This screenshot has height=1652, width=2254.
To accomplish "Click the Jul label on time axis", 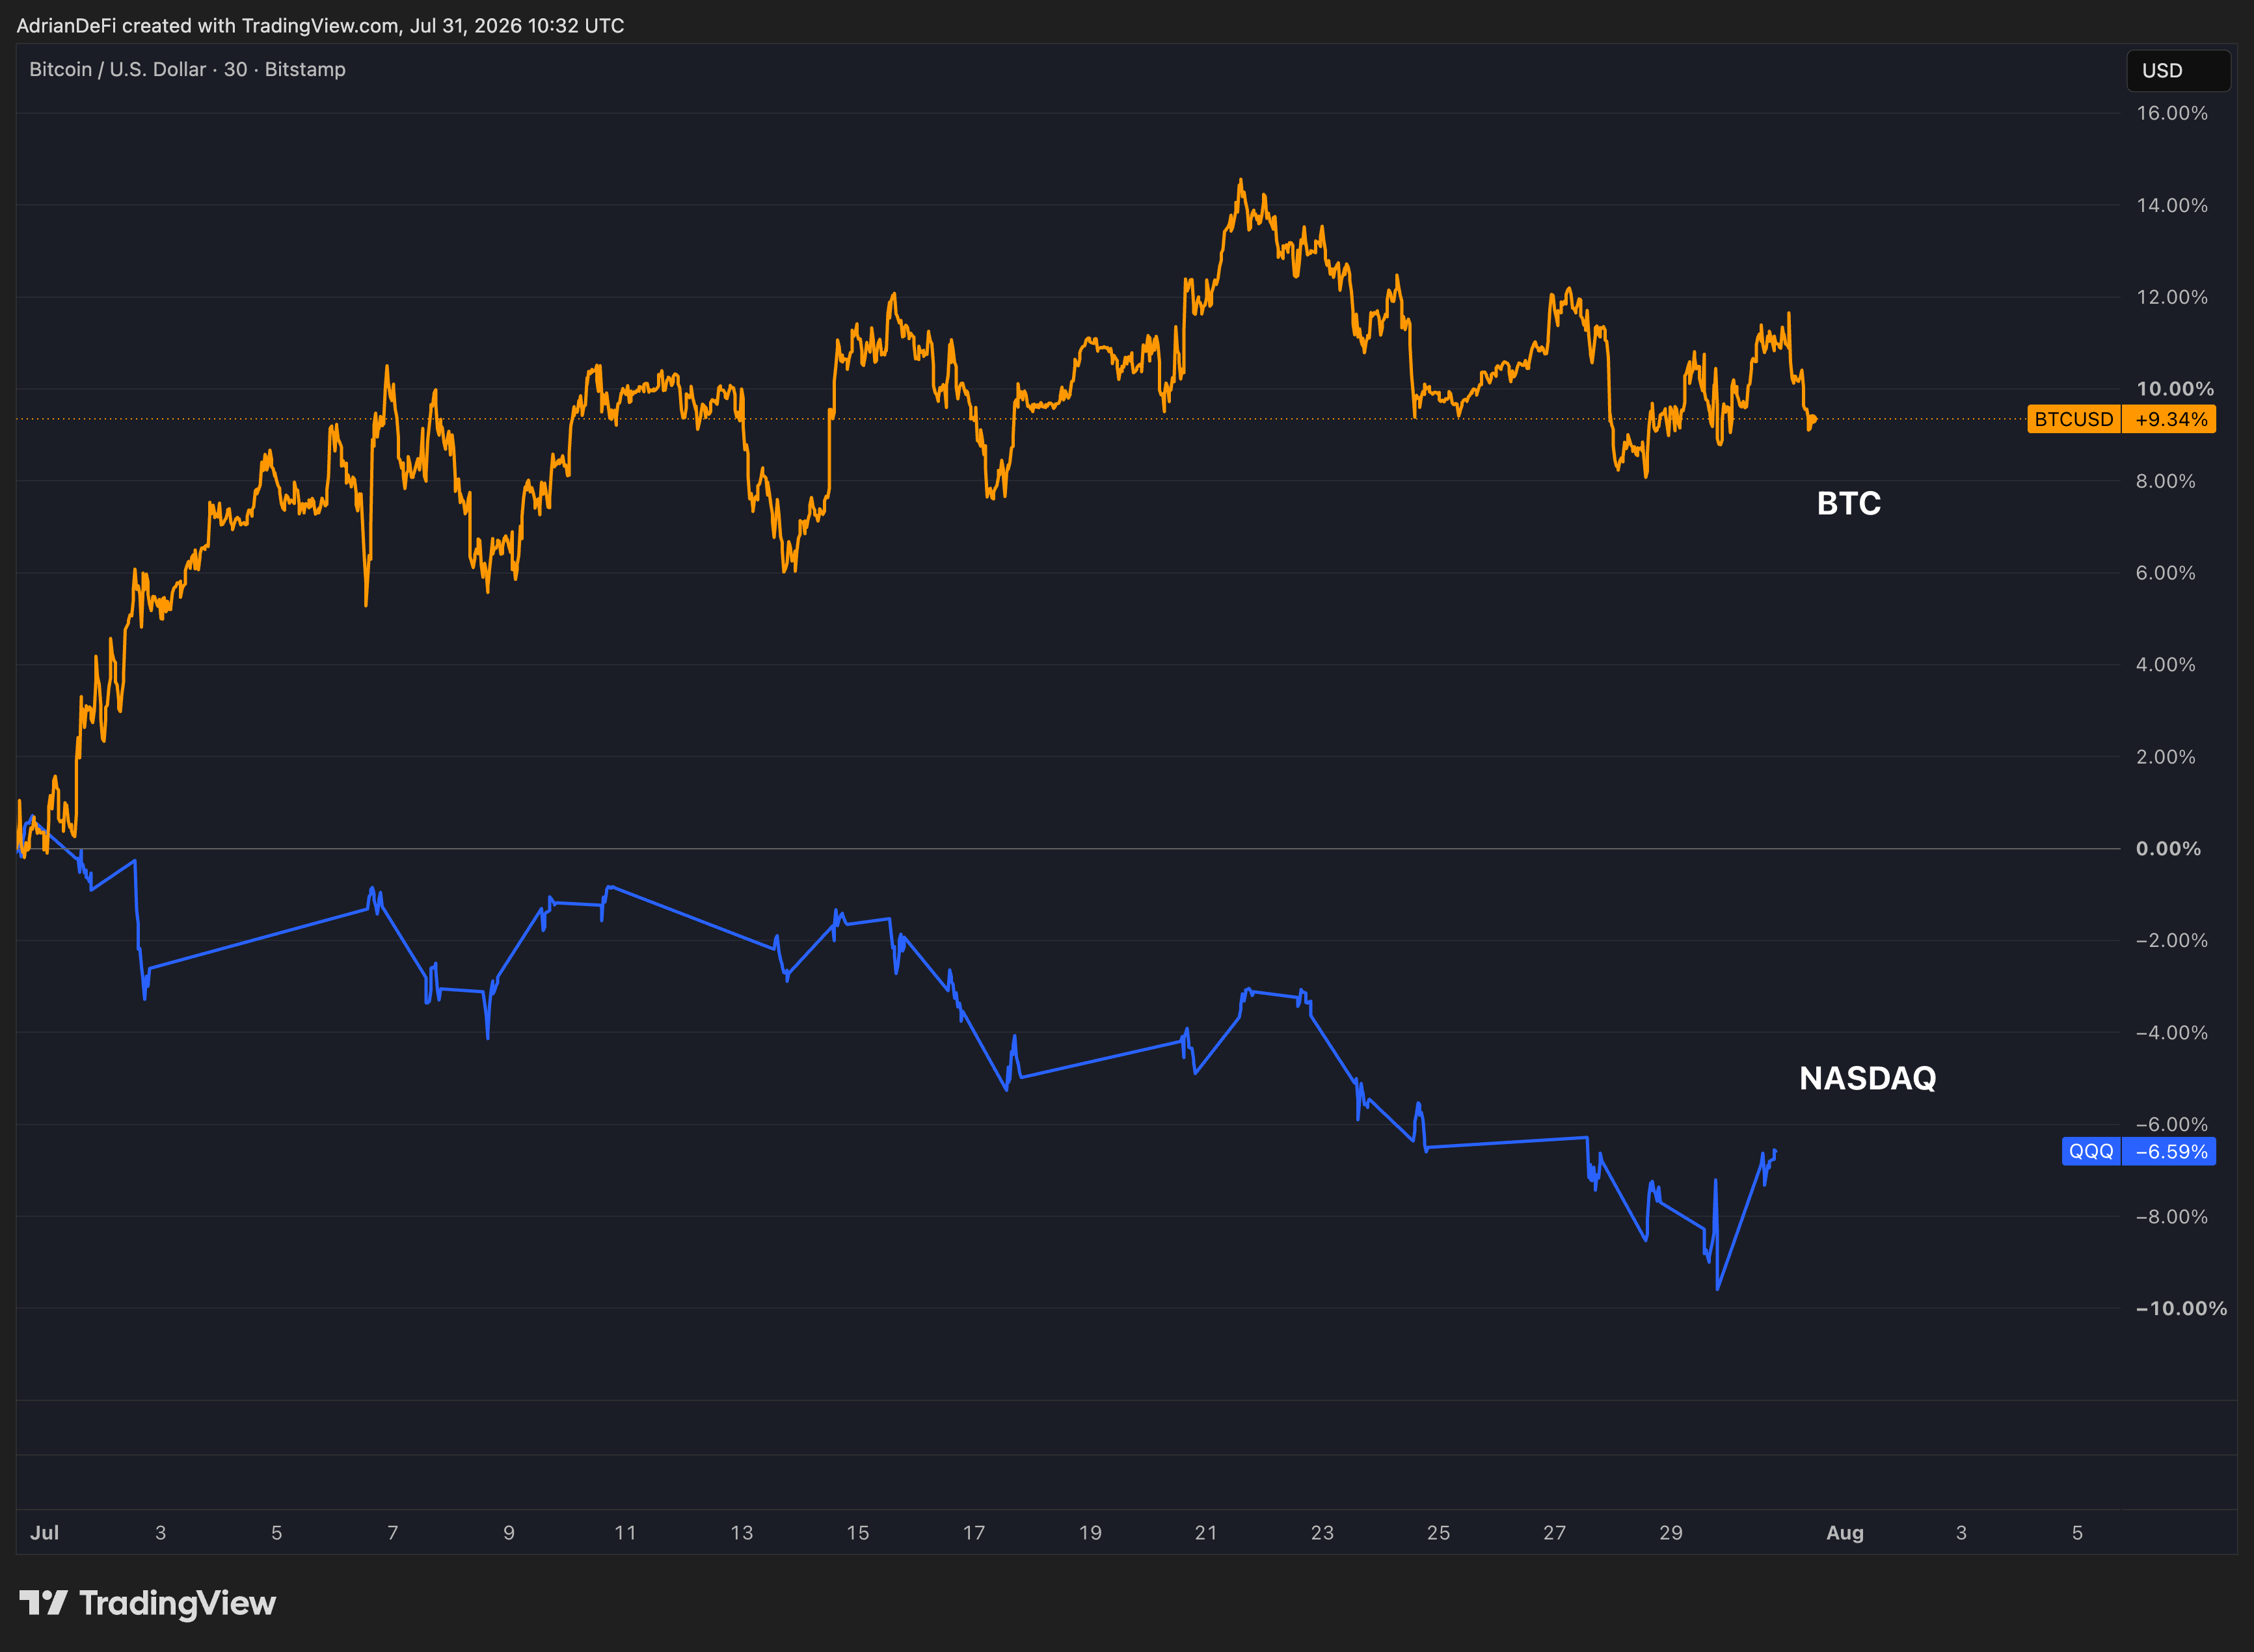I will [x=44, y=1532].
